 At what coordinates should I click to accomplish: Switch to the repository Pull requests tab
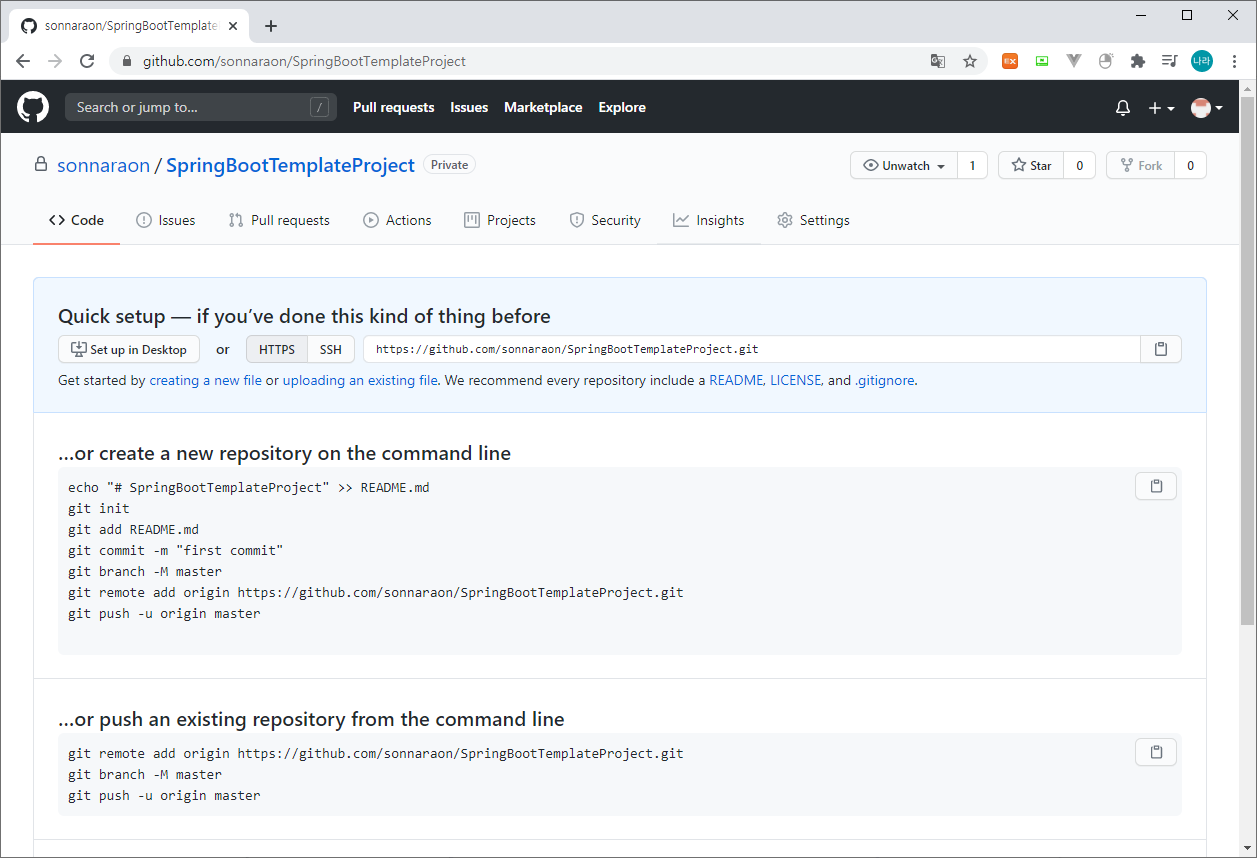click(x=279, y=220)
